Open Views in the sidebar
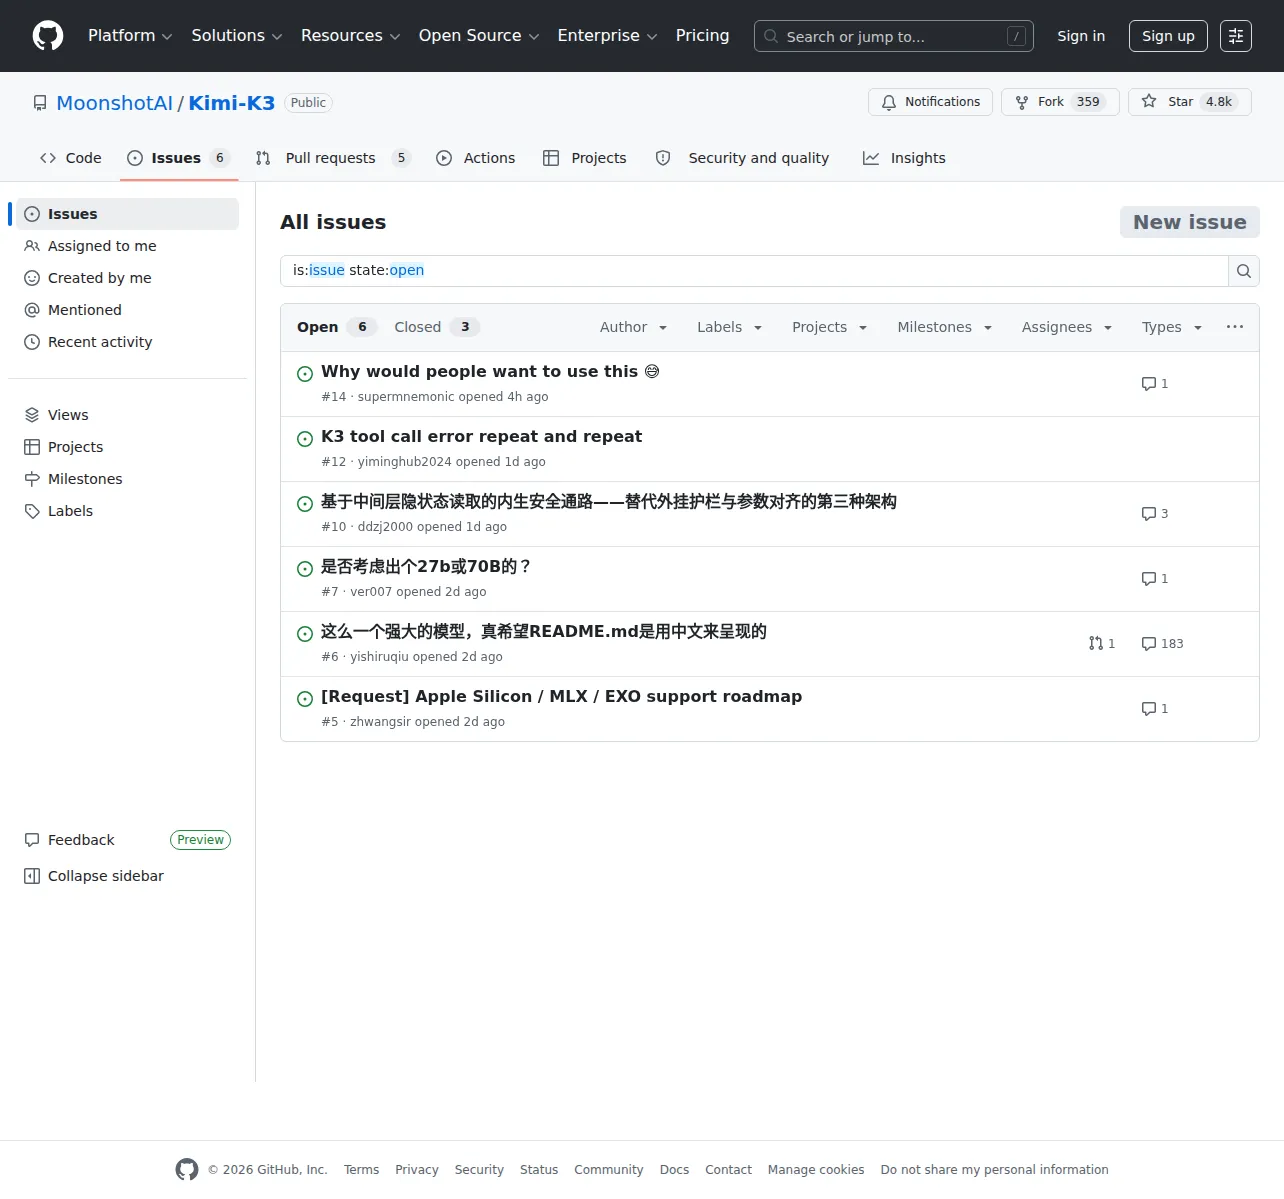Screen dimensions: 1284x1199 127,415
